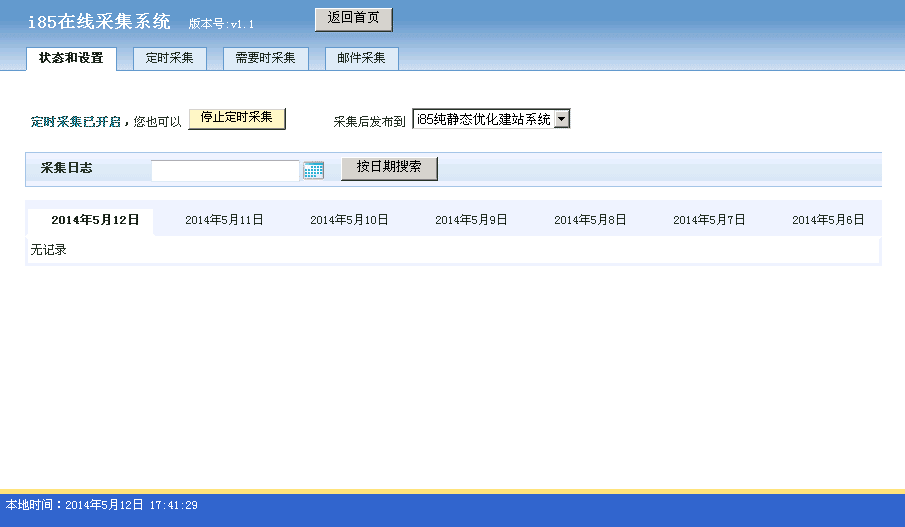905x527 pixels.
Task: Choose the 2014年5月7日 log tab
Action: pos(709,220)
